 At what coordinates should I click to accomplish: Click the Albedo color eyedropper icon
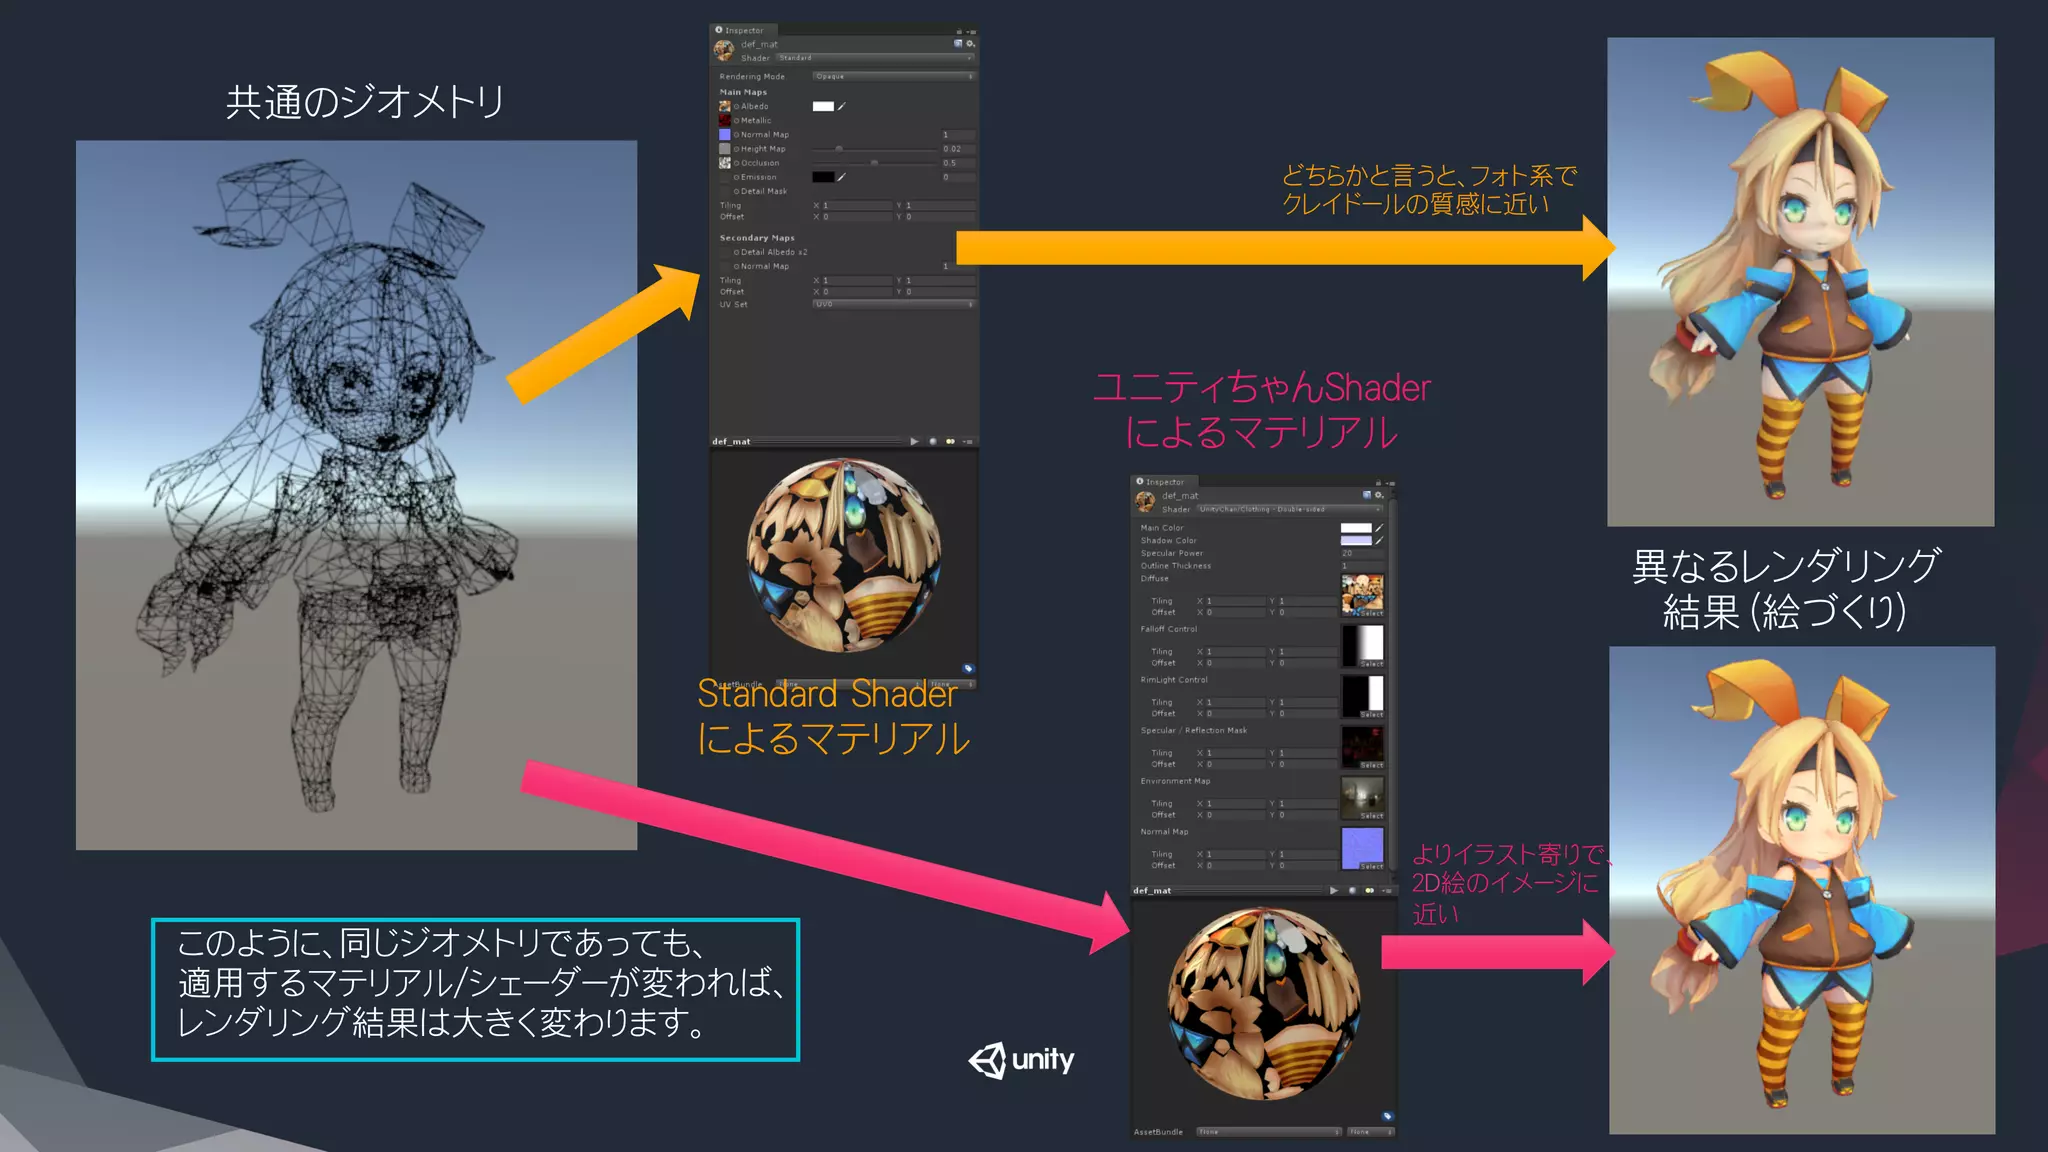pyautogui.click(x=842, y=106)
